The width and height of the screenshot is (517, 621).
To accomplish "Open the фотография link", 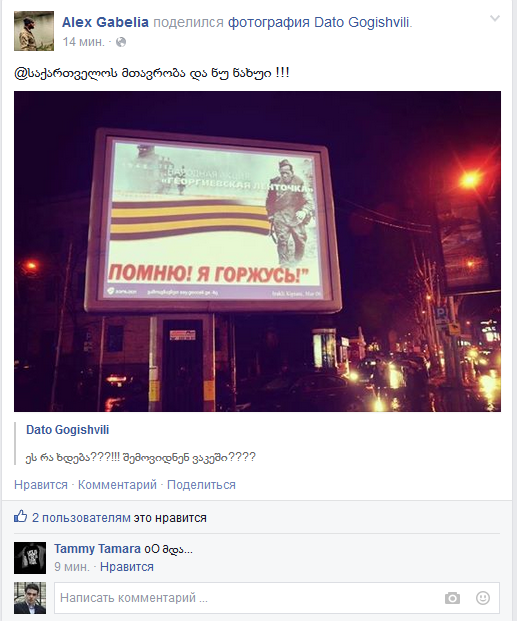I will pyautogui.click(x=269, y=22).
